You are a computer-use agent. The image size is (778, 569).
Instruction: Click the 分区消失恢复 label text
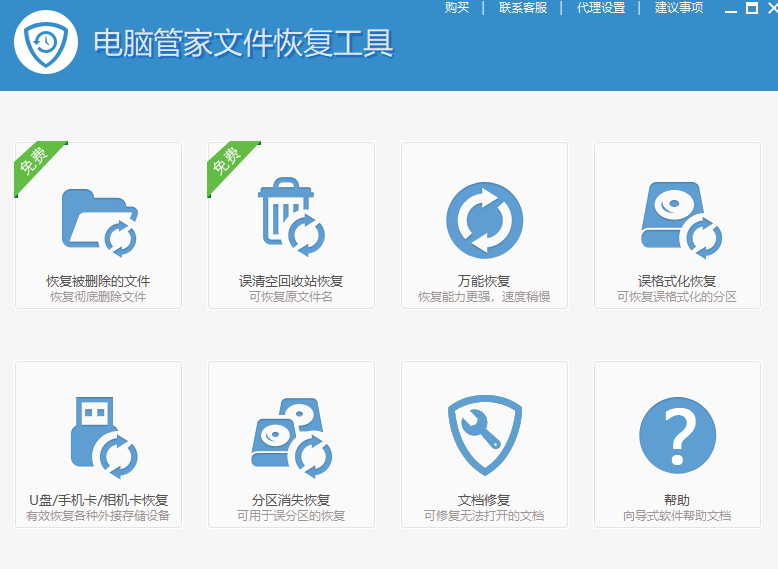(x=291, y=500)
